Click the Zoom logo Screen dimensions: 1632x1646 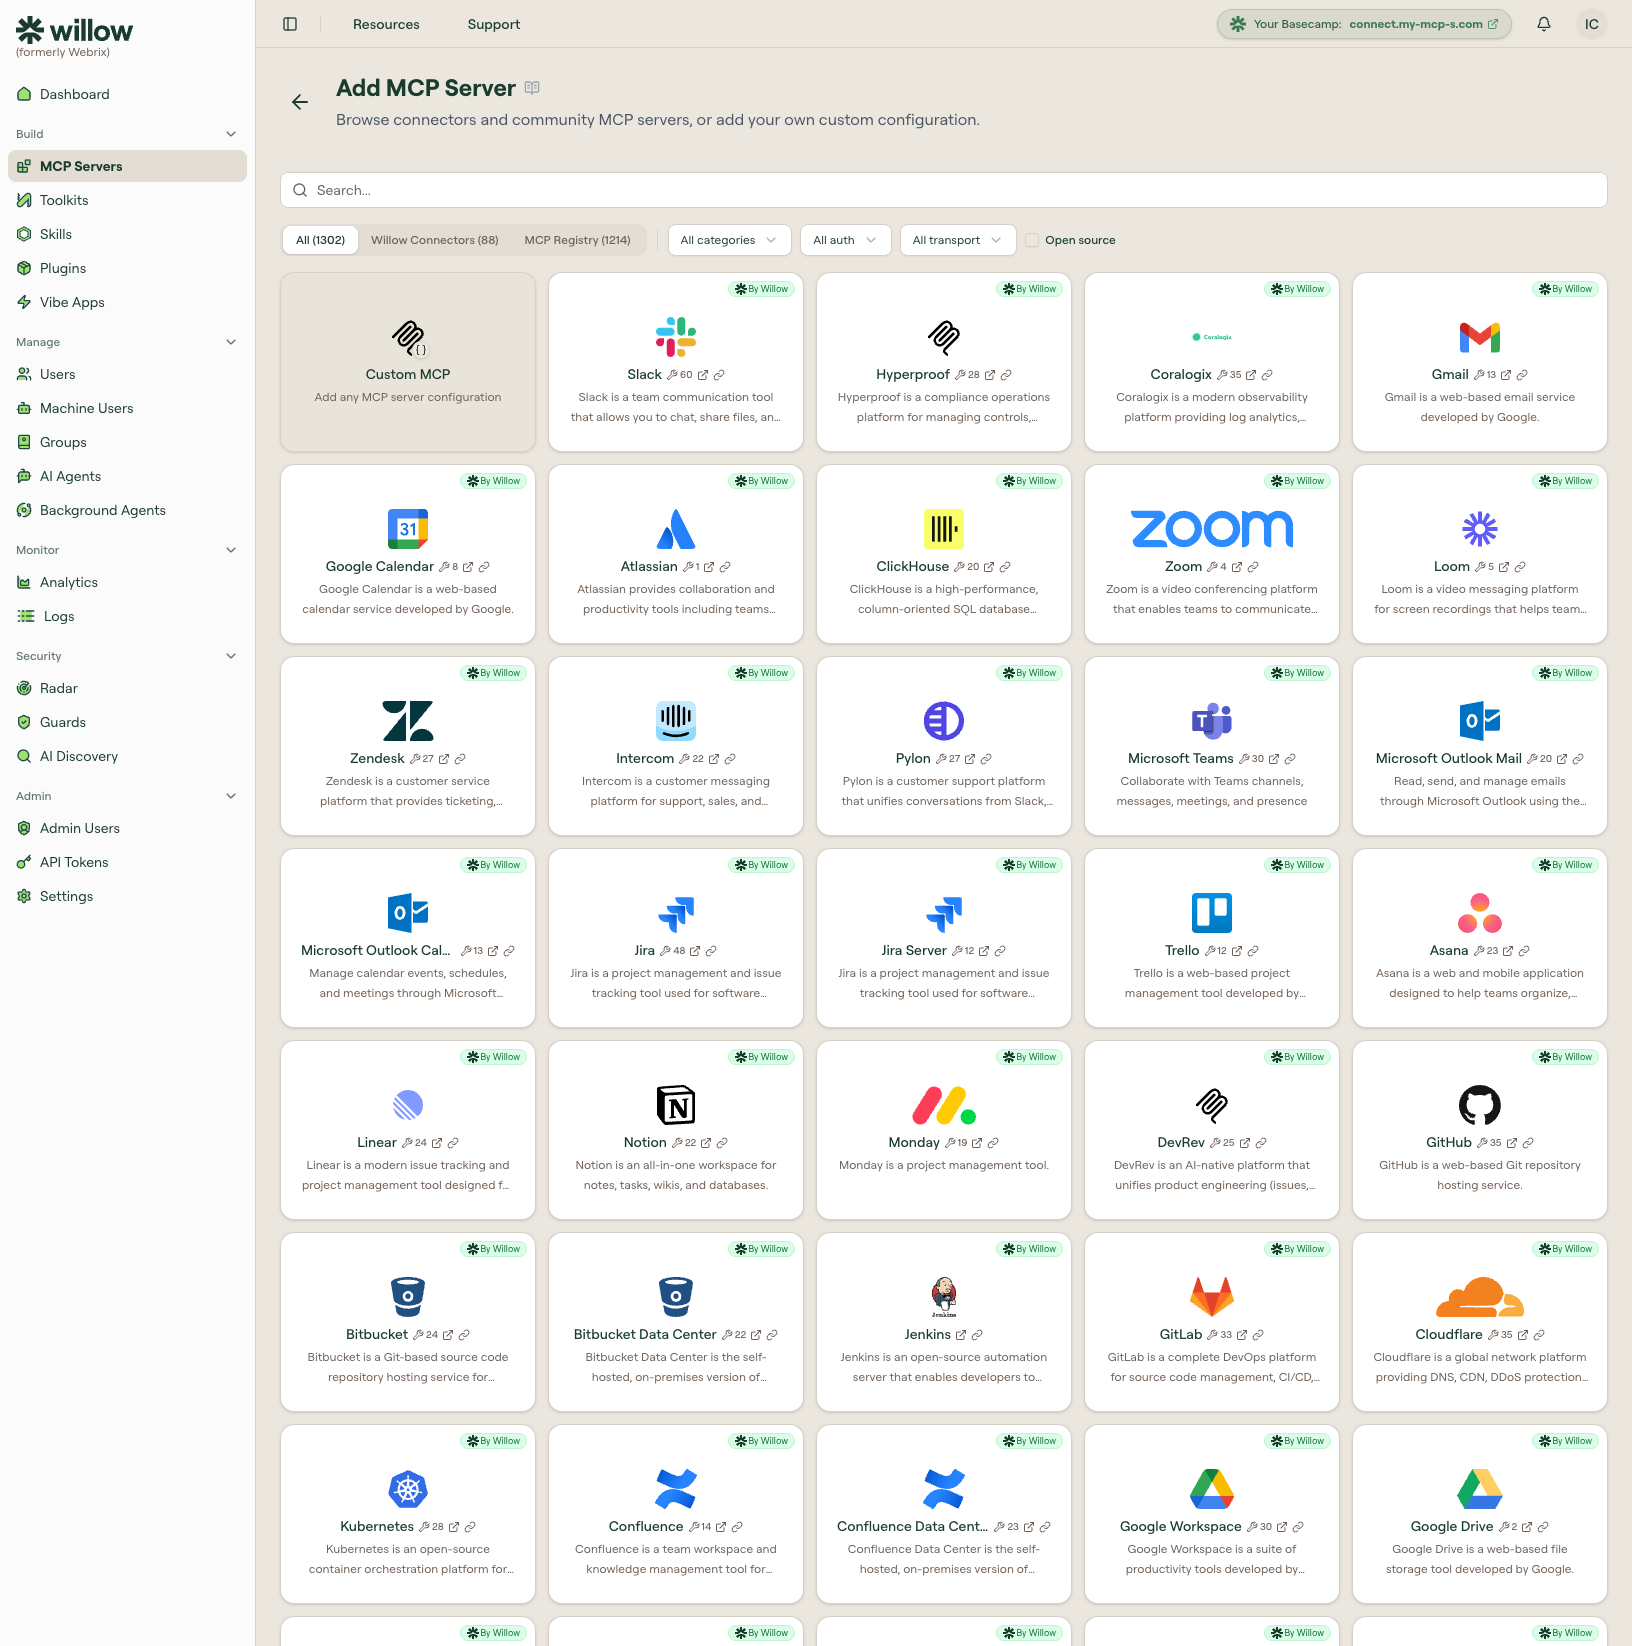coord(1212,529)
